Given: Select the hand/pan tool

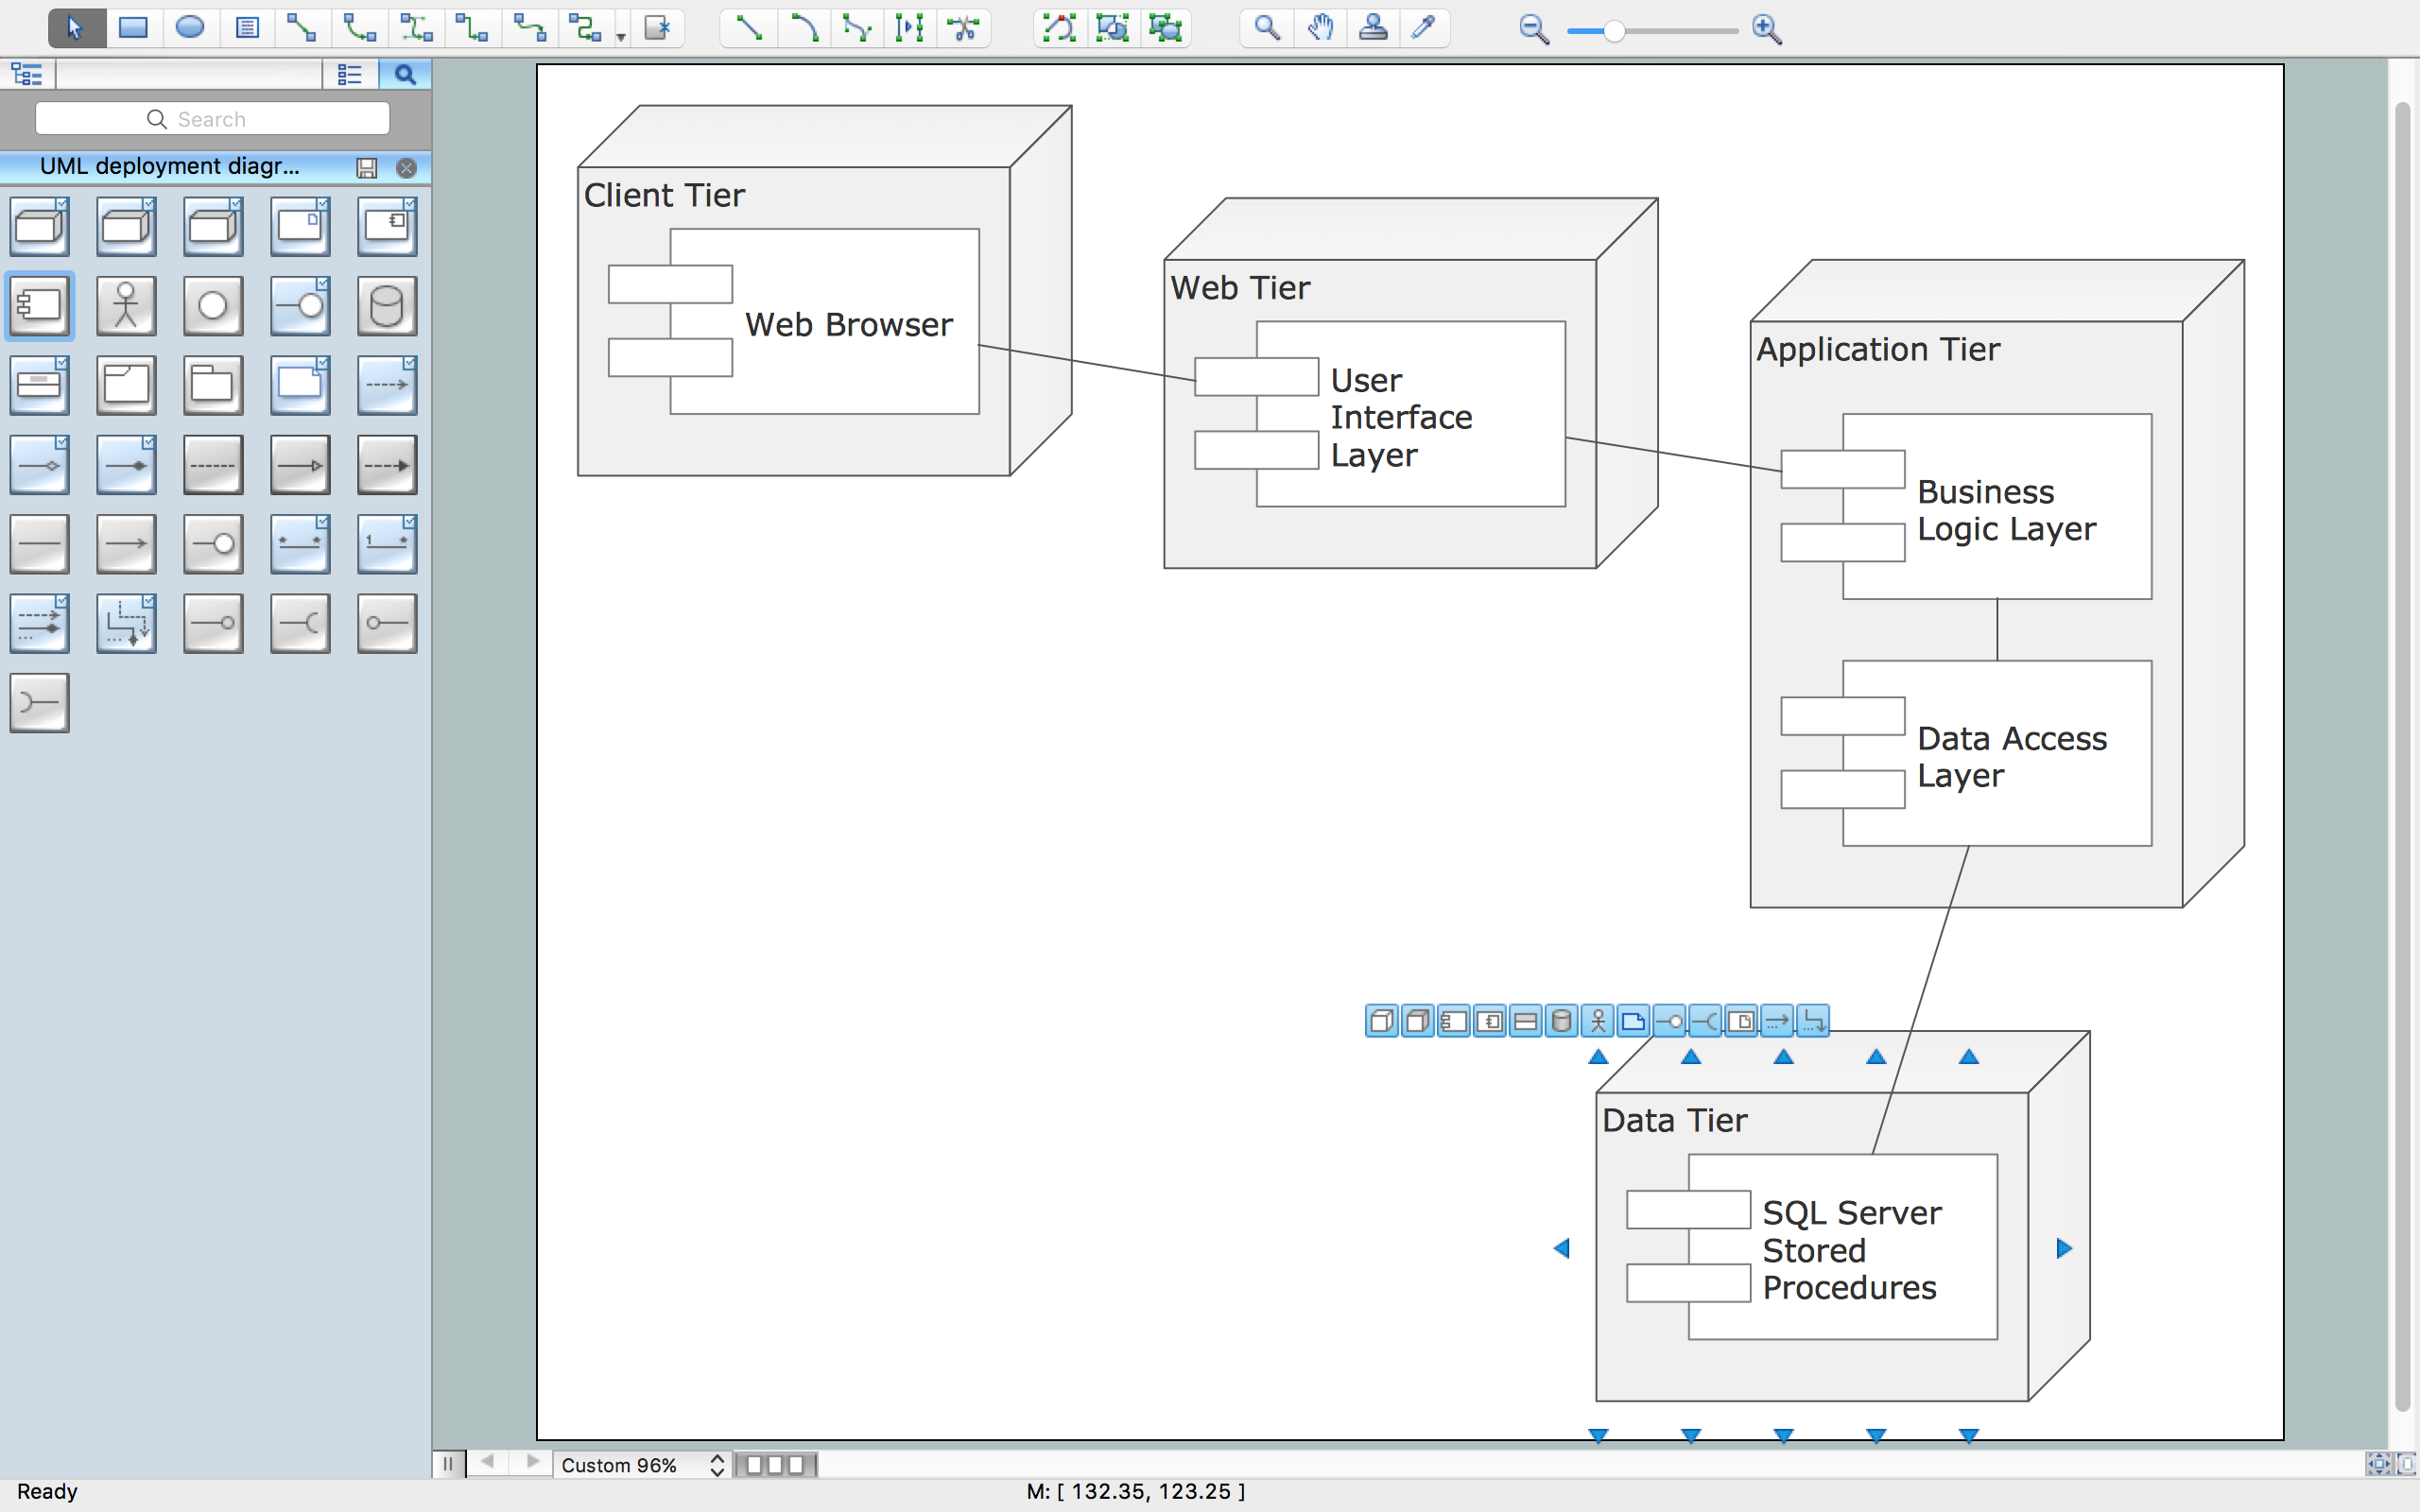Looking at the screenshot, I should click(1317, 29).
